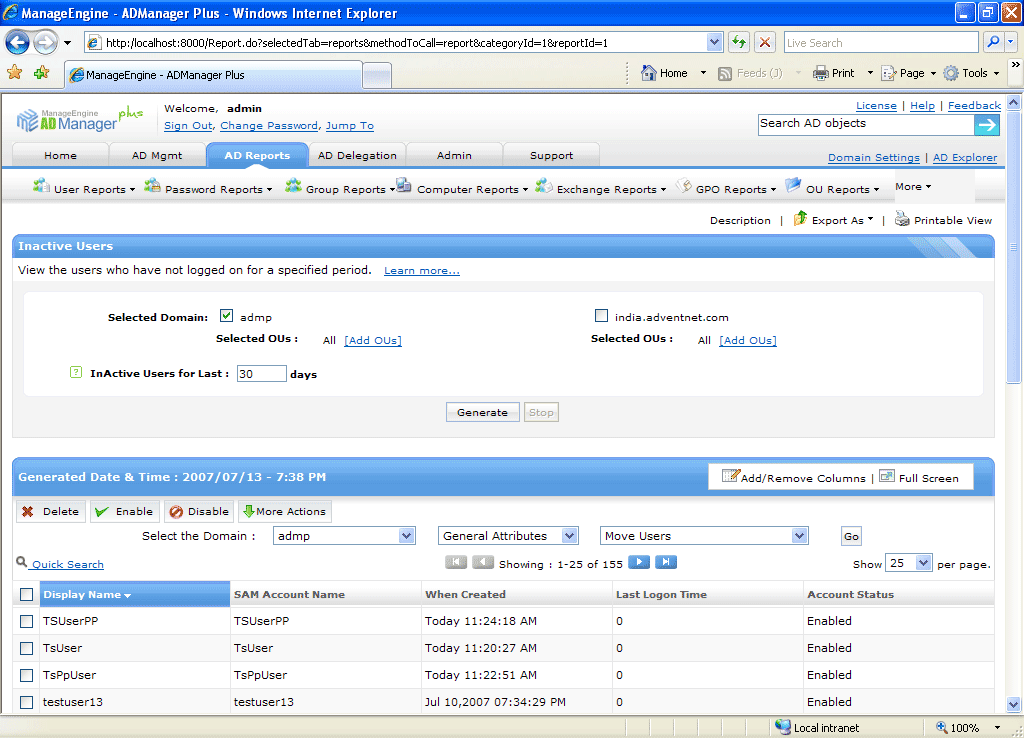Open the General Attributes dropdown
This screenshot has width=1024, height=738.
click(508, 536)
